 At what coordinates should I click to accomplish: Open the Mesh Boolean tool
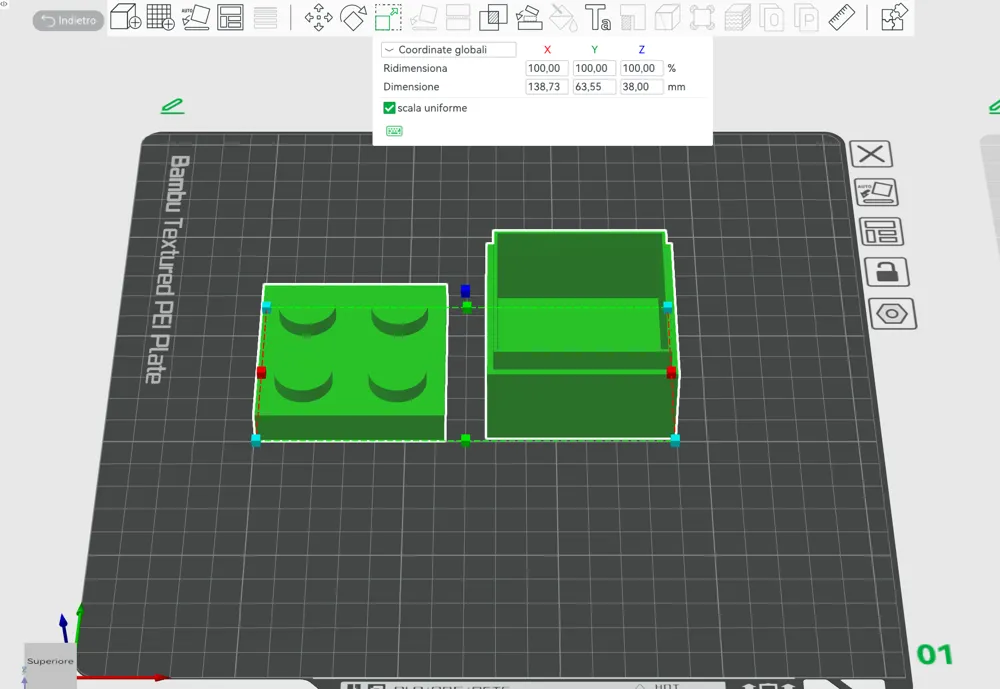[x=493, y=17]
